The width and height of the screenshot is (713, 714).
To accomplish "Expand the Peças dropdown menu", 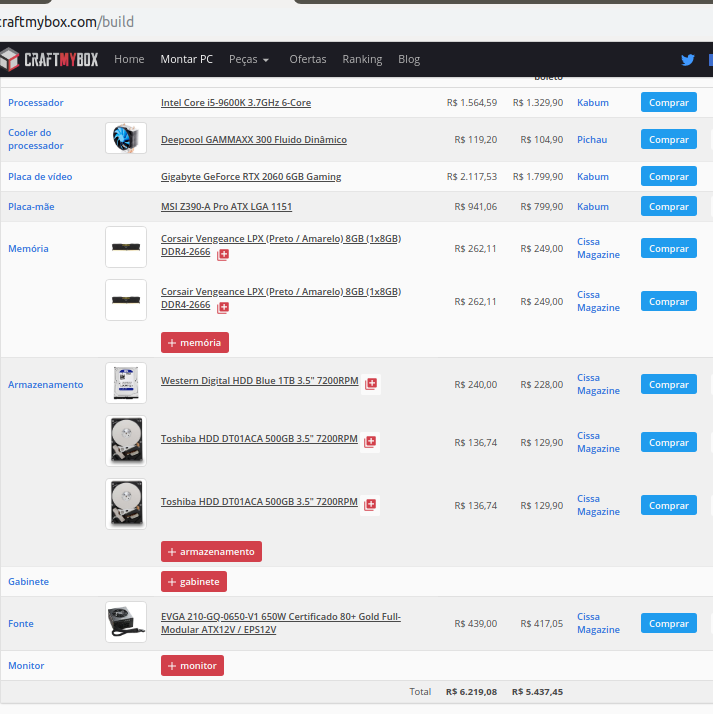I will click(249, 59).
